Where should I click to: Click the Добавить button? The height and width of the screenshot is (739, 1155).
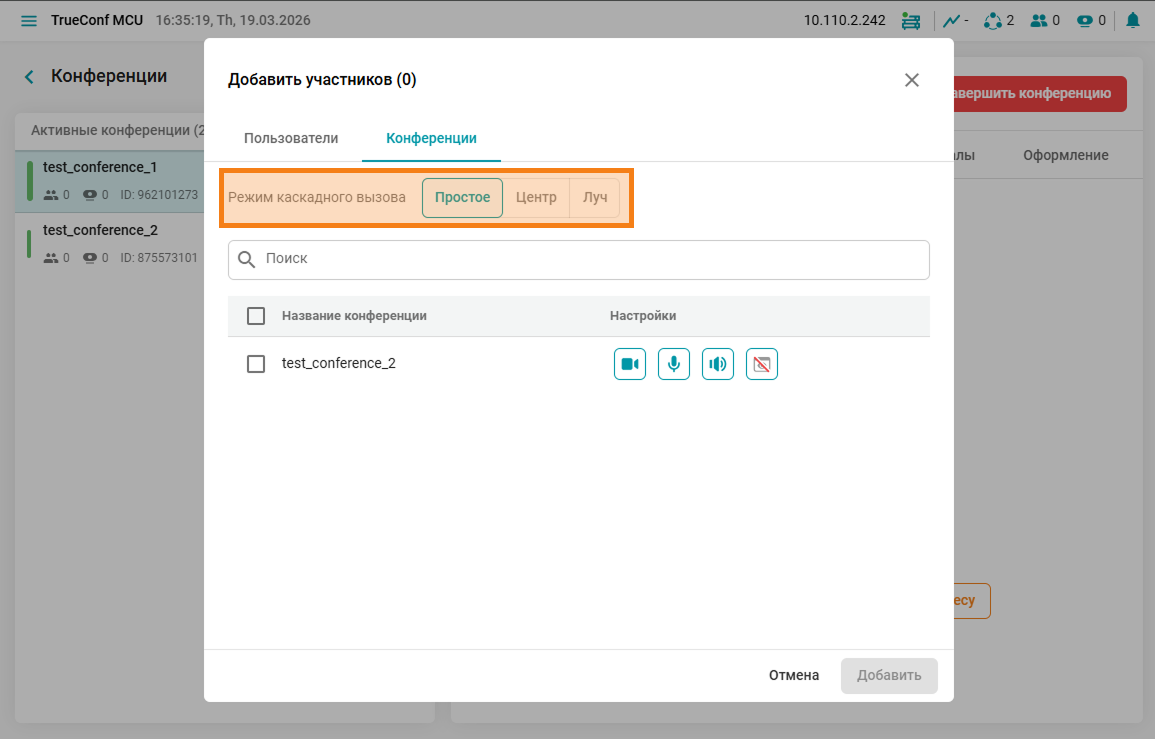click(889, 675)
